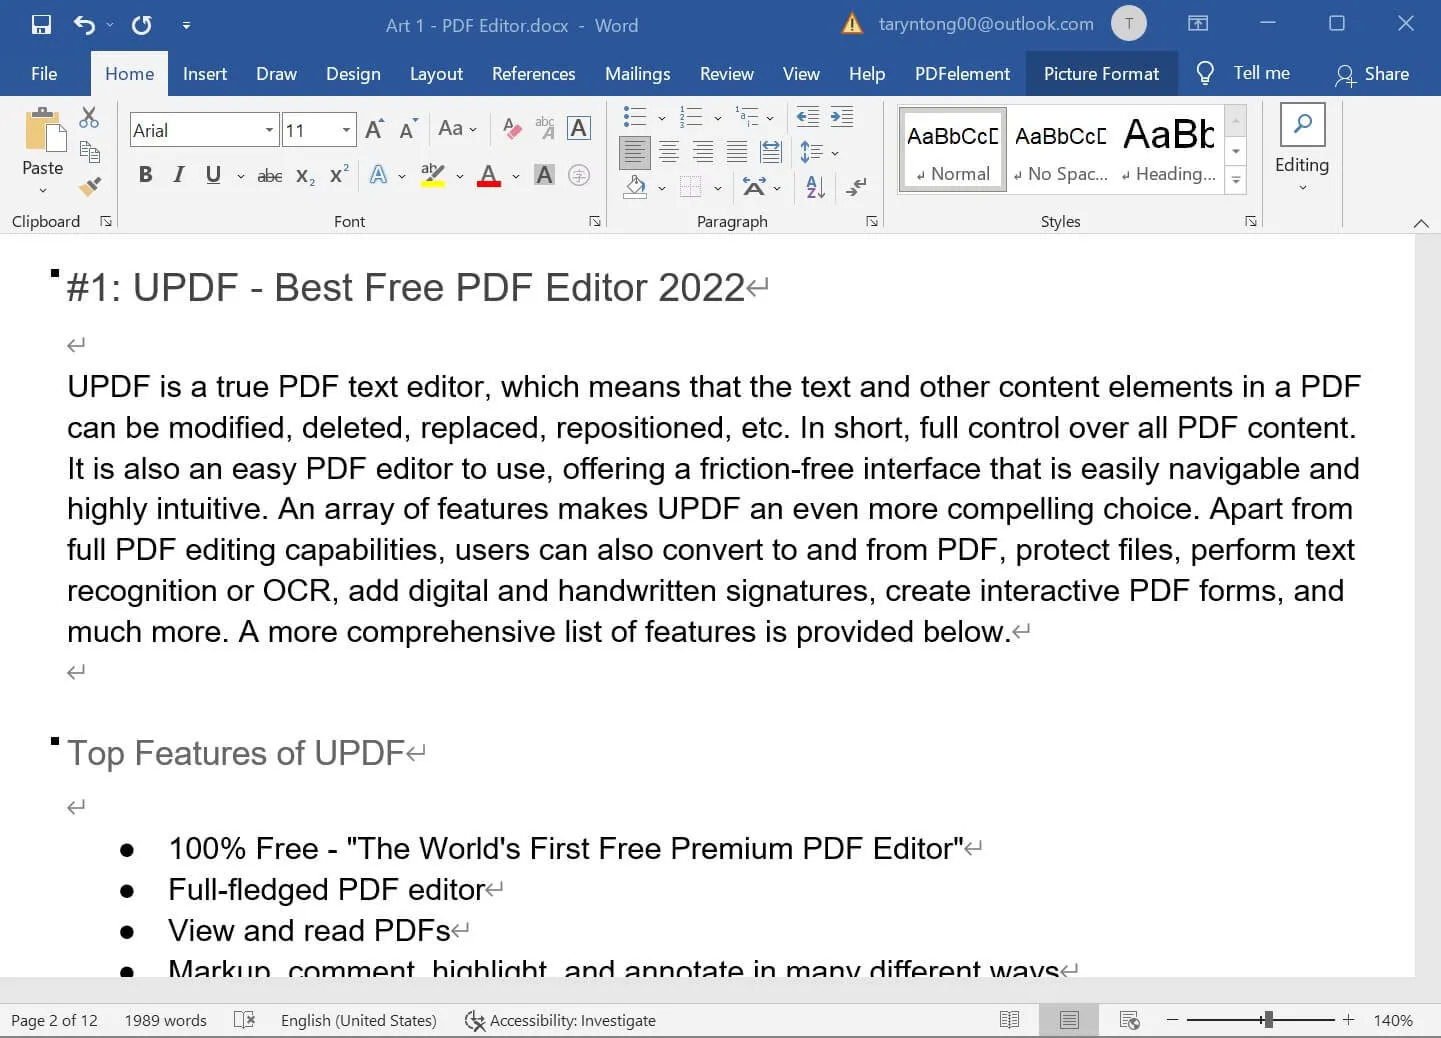Viewport: 1441px width, 1038px height.
Task: Open the Font dialog box launcher
Action: point(595,221)
